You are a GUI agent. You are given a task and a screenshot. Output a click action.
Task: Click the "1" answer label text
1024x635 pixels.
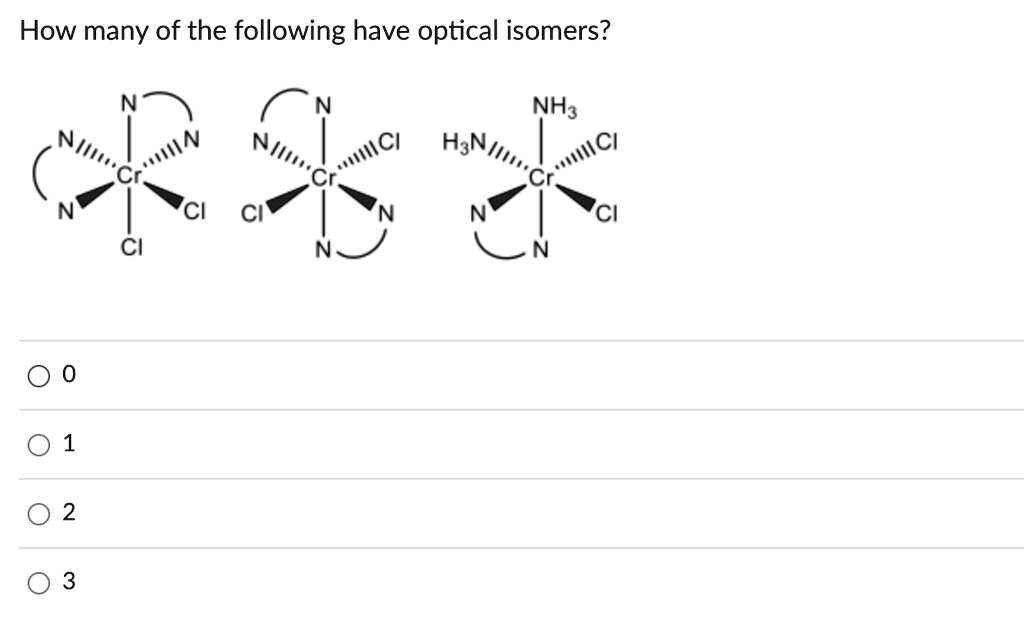69,444
